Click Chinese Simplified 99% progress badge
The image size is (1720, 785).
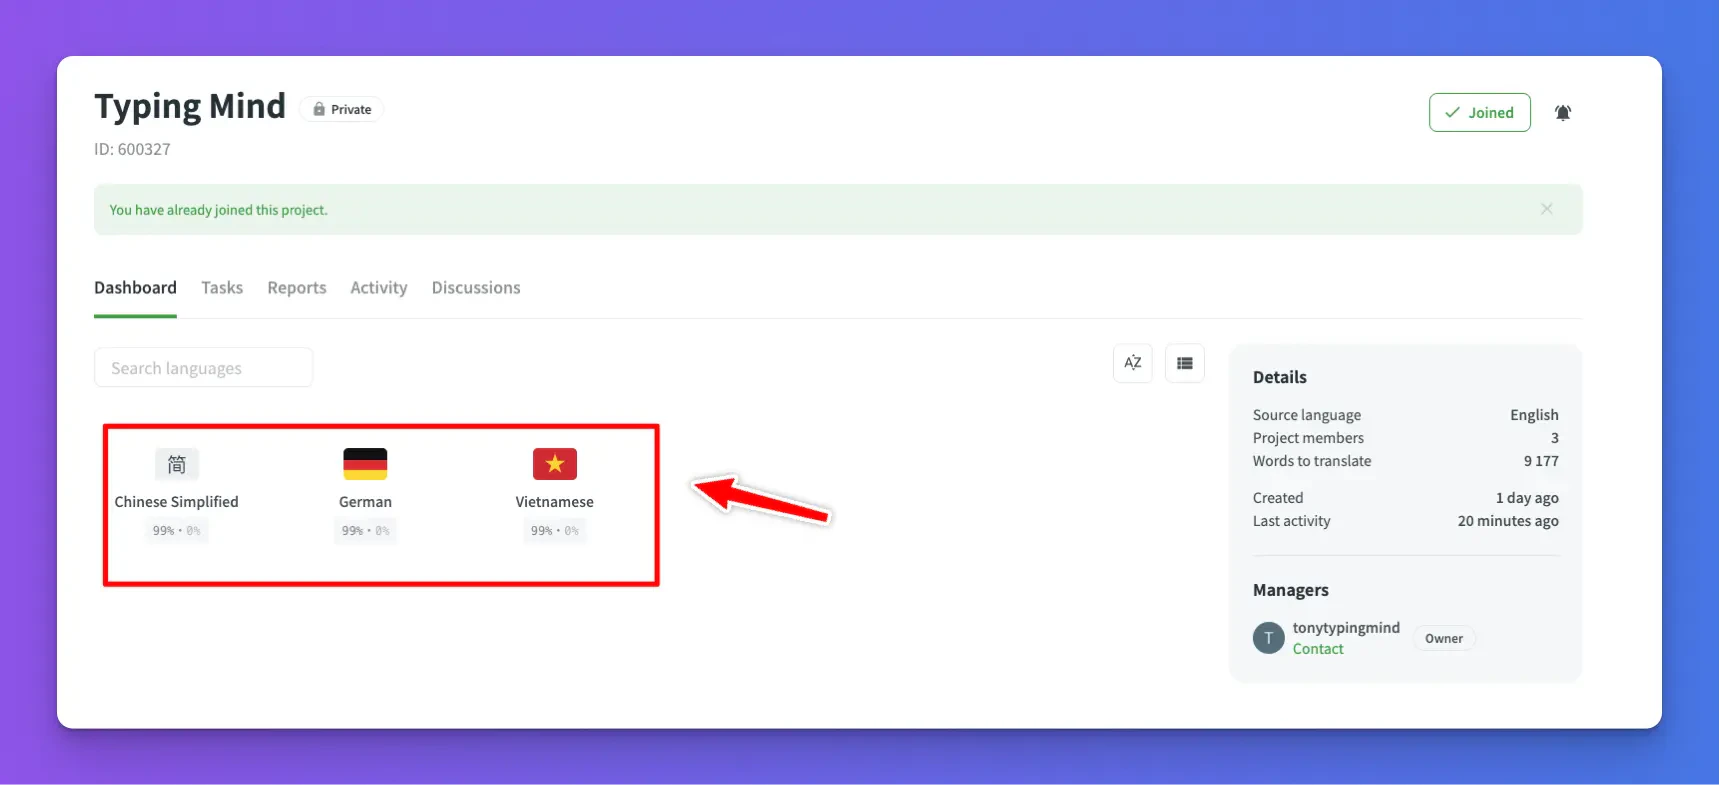point(177,531)
